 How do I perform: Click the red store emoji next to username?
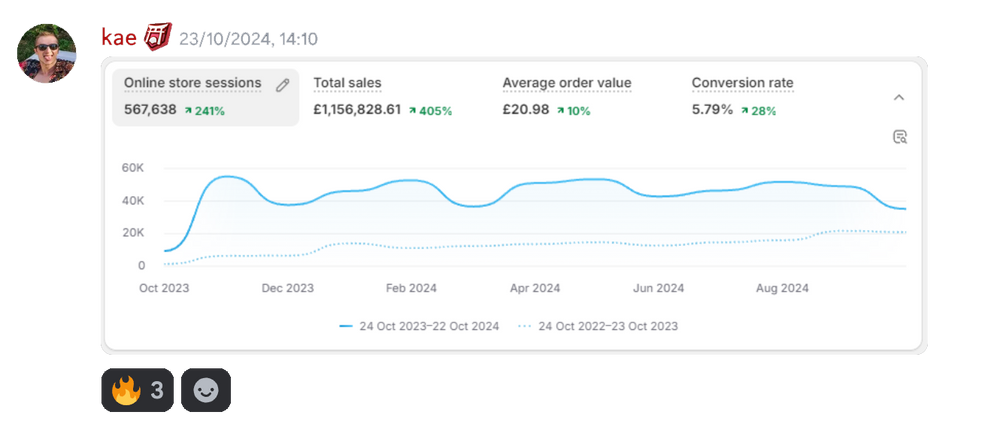coord(157,37)
